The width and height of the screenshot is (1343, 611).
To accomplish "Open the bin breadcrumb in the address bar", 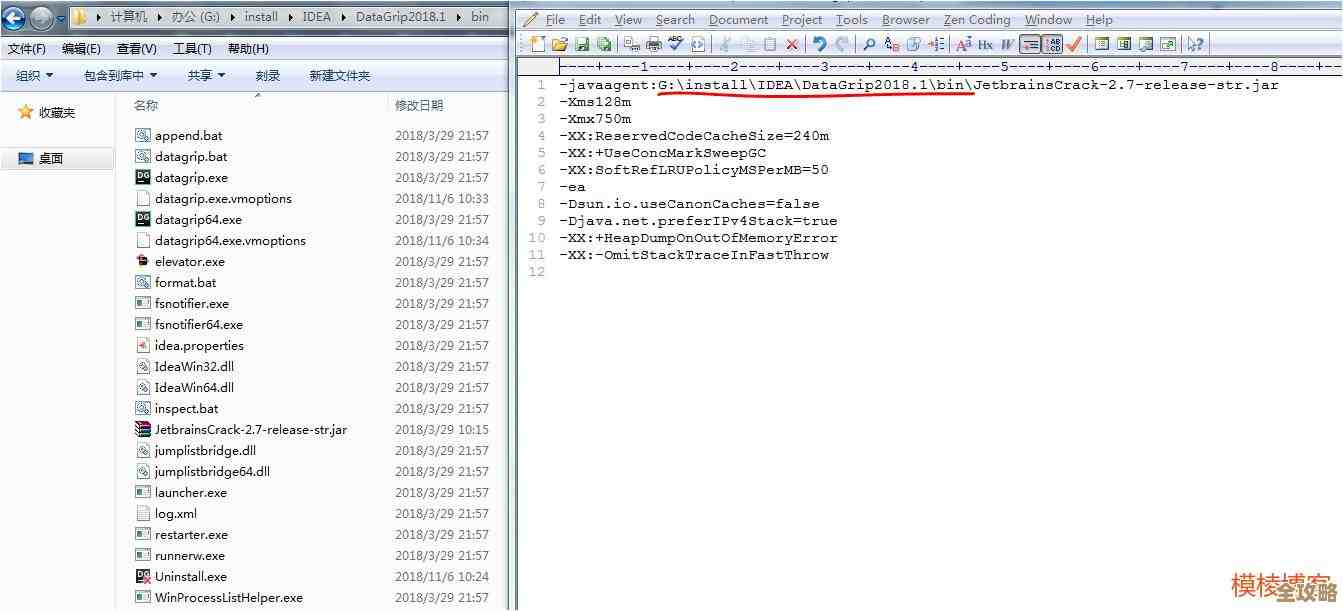I will click(478, 16).
